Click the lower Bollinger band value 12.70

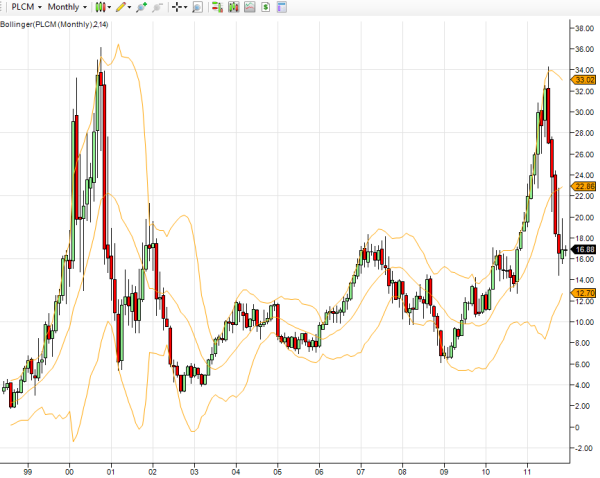584,293
